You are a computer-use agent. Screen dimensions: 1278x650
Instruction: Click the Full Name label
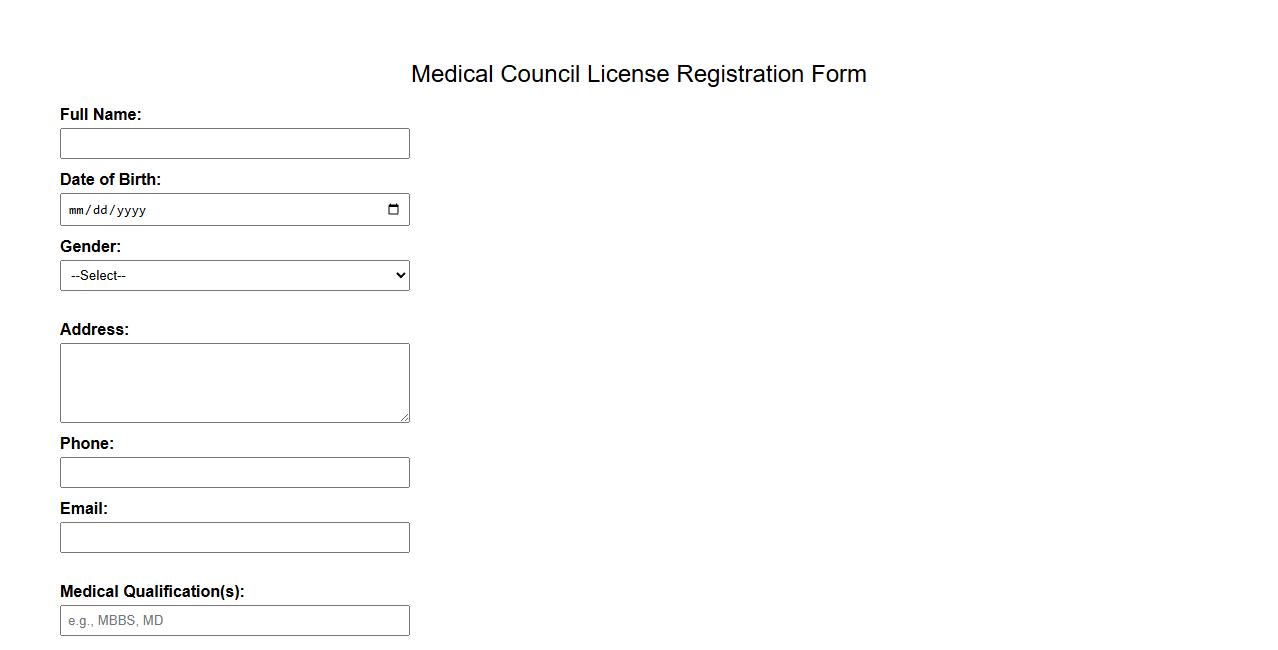(100, 114)
